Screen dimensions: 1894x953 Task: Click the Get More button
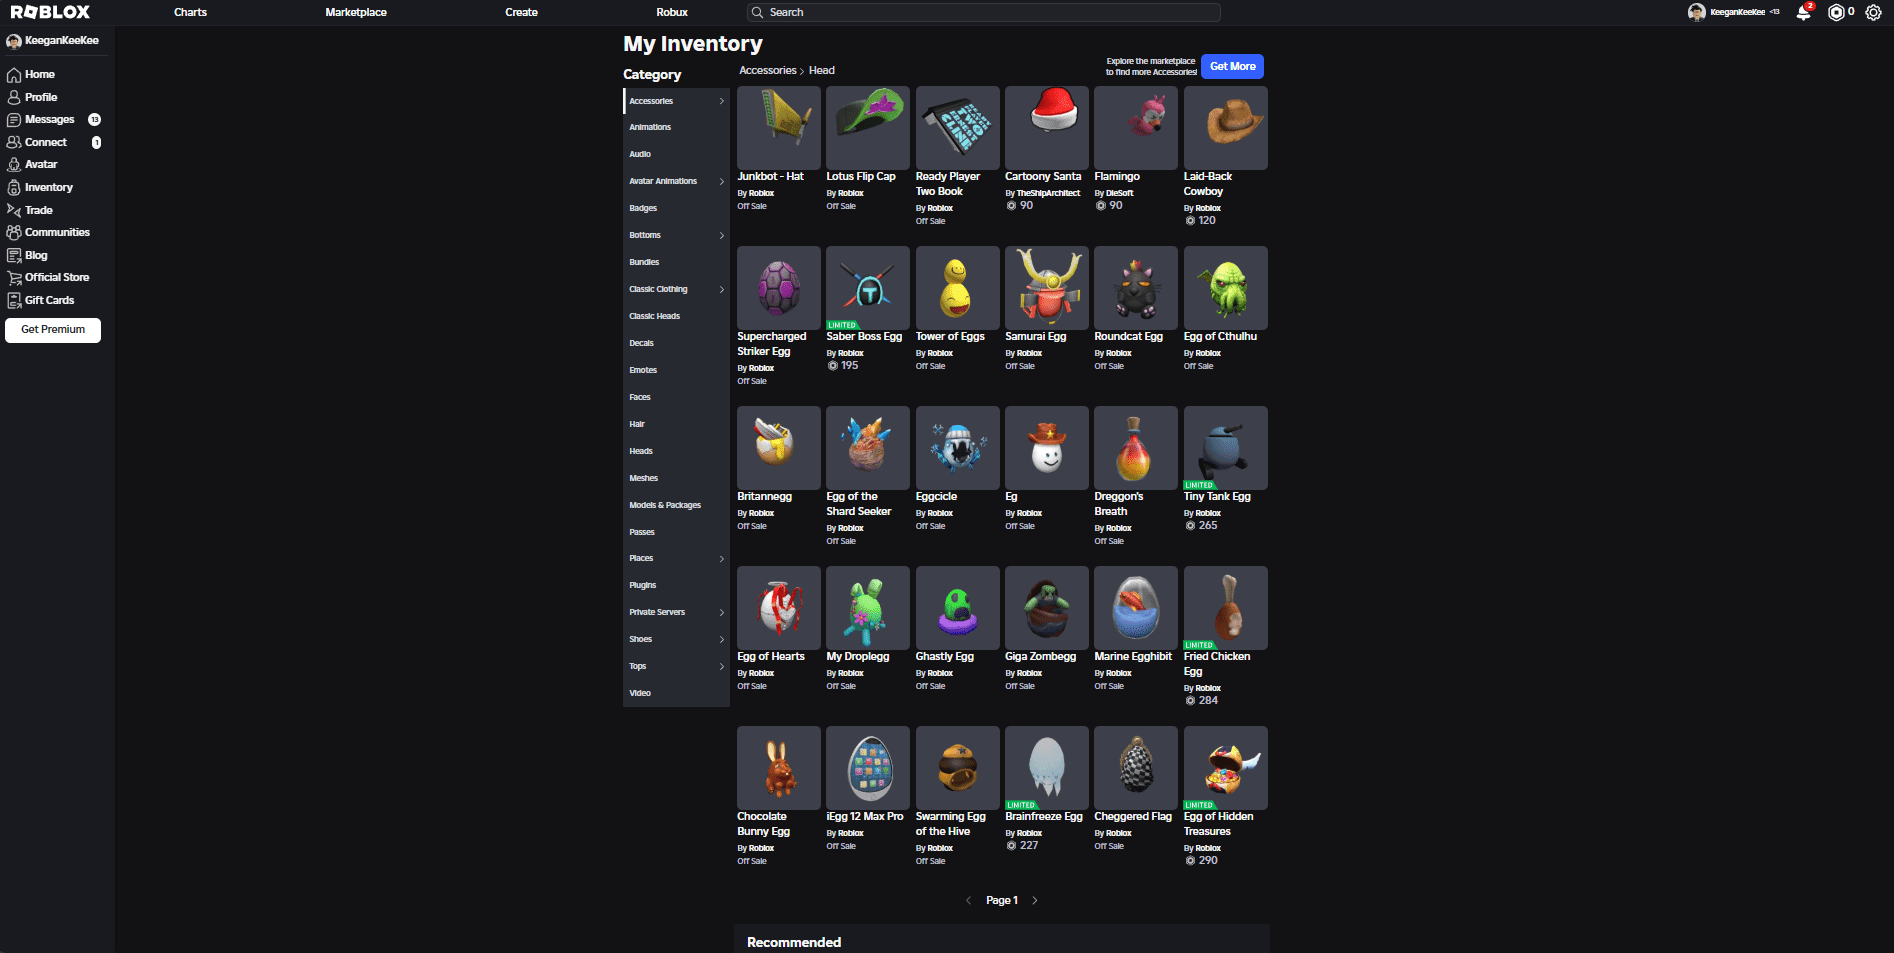click(x=1231, y=66)
